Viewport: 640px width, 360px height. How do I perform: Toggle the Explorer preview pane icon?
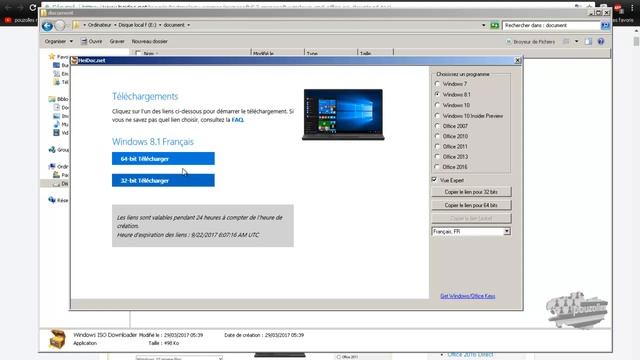click(x=588, y=41)
